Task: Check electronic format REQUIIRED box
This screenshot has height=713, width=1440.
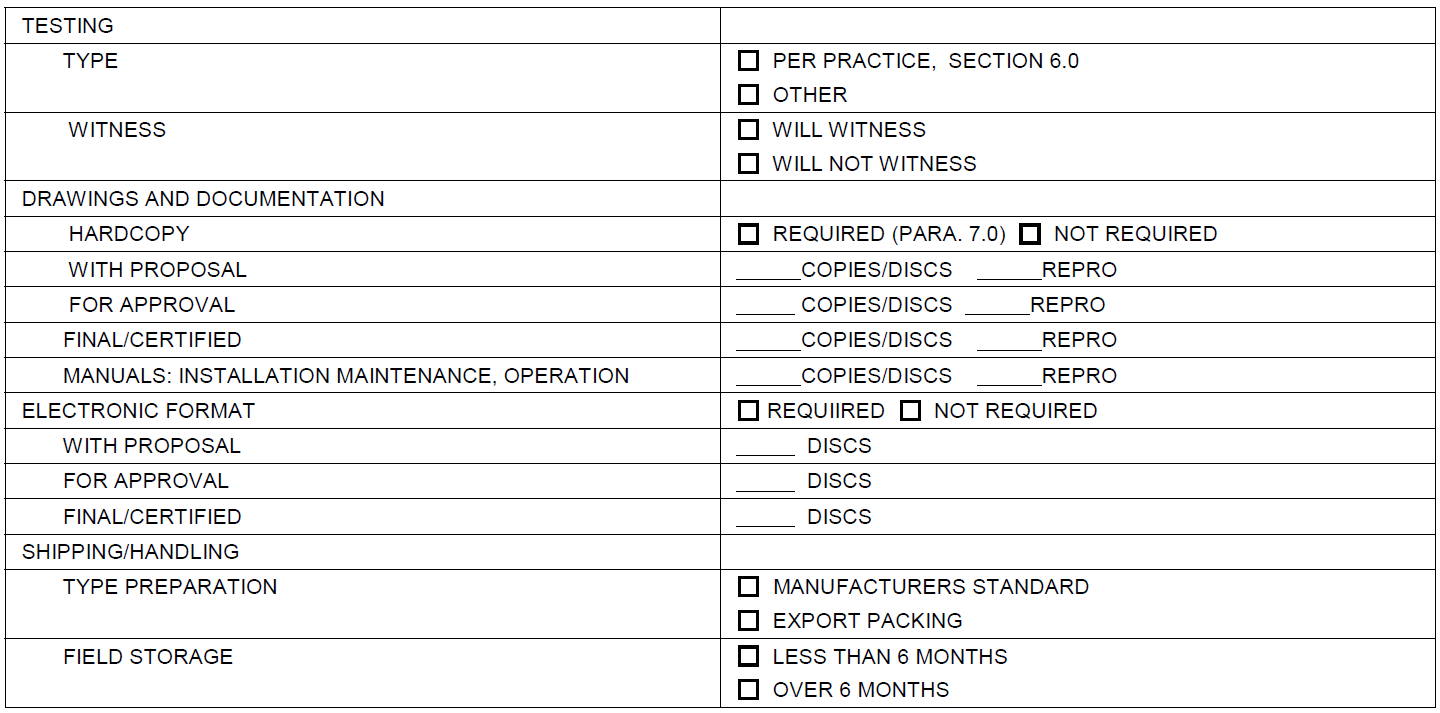Action: [748, 411]
